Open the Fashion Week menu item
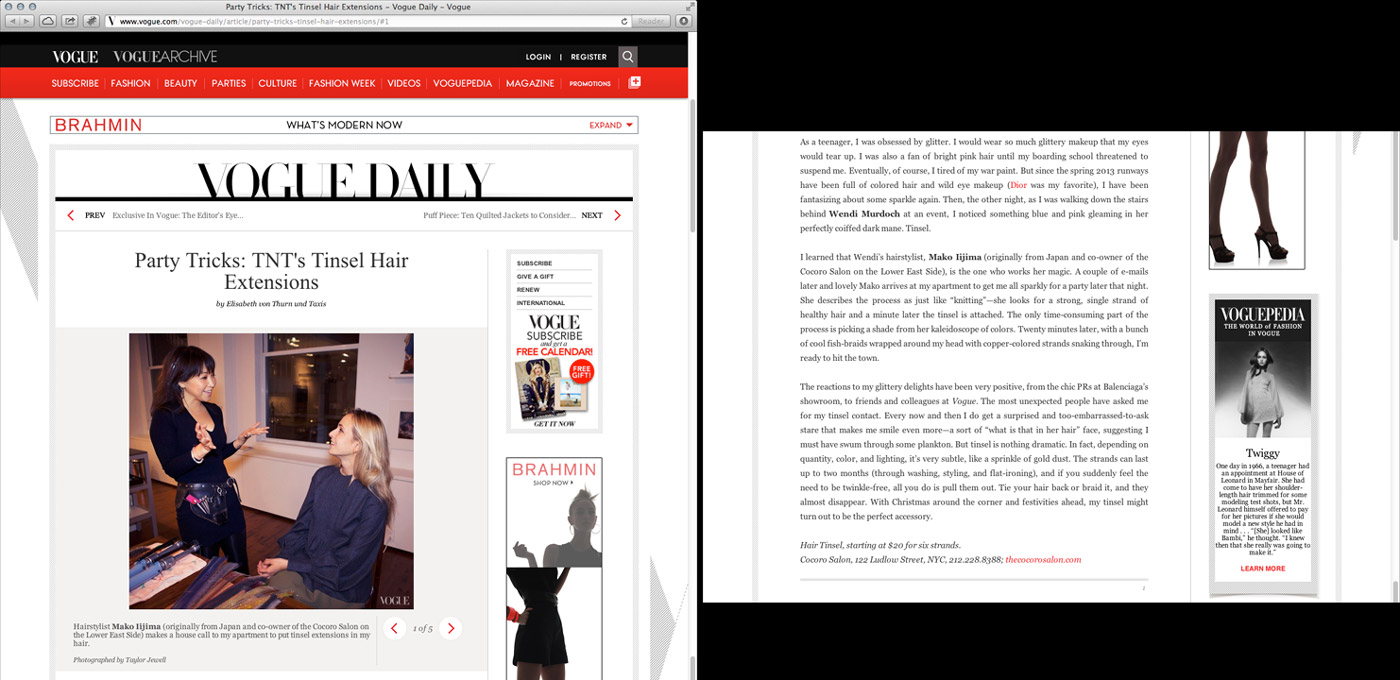 click(x=342, y=83)
